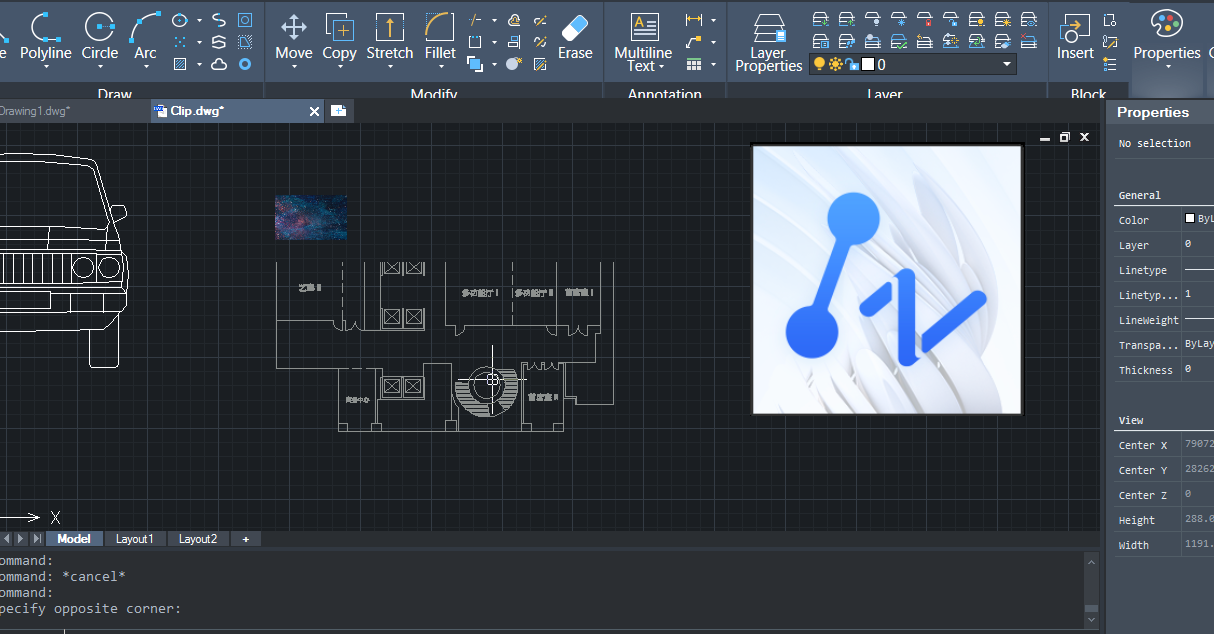1214x634 pixels.
Task: Close the Clip.dwg drawing tab
Action: (314, 111)
